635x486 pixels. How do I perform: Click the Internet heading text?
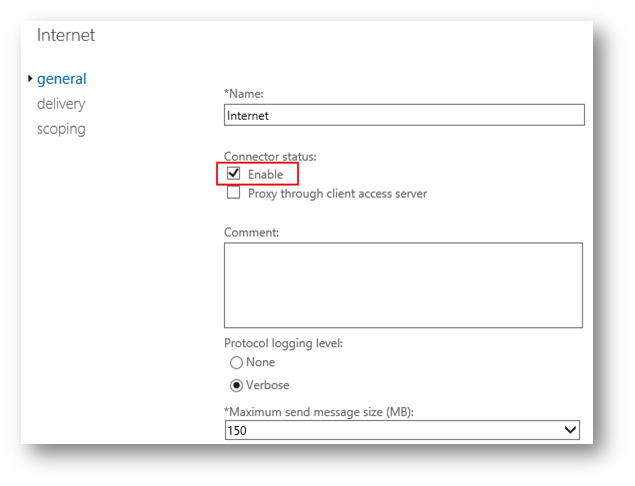click(66, 35)
